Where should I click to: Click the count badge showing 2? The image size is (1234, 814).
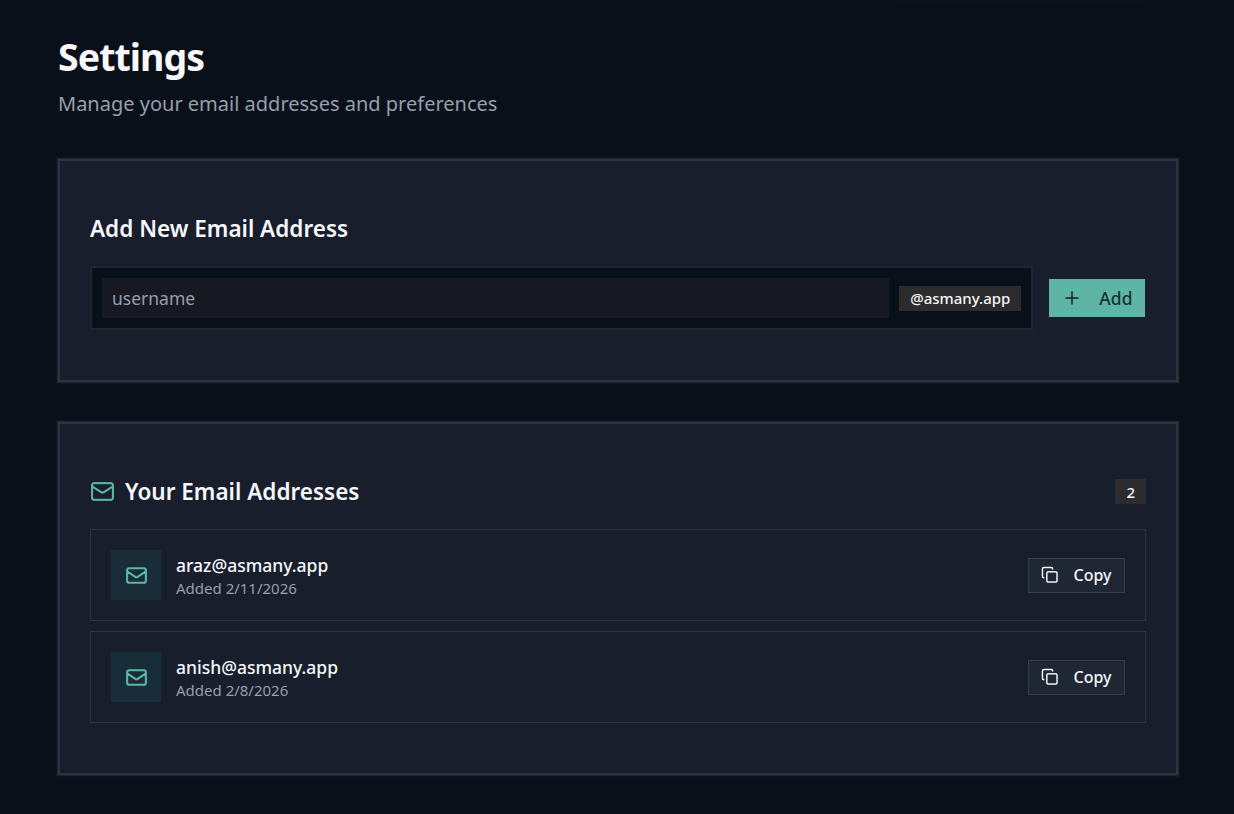1130,491
